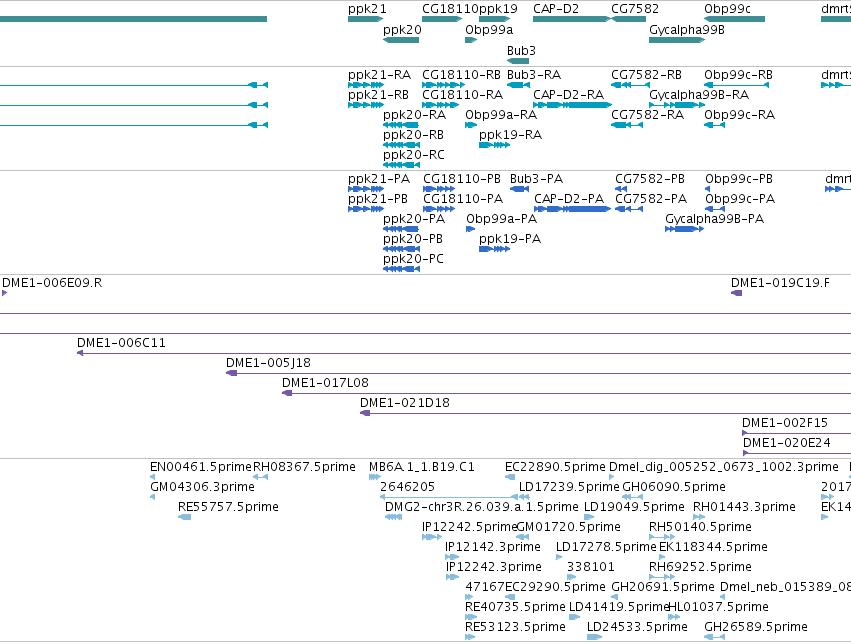851x642 pixels.
Task: Select the DME1-019C19.F BAC end label
Action: tap(780, 283)
